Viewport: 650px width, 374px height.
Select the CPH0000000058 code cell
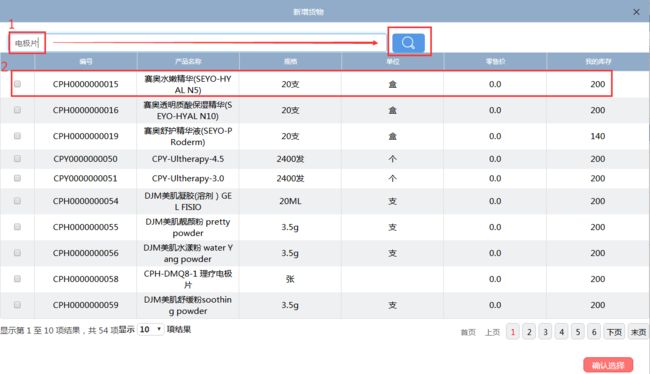86,279
